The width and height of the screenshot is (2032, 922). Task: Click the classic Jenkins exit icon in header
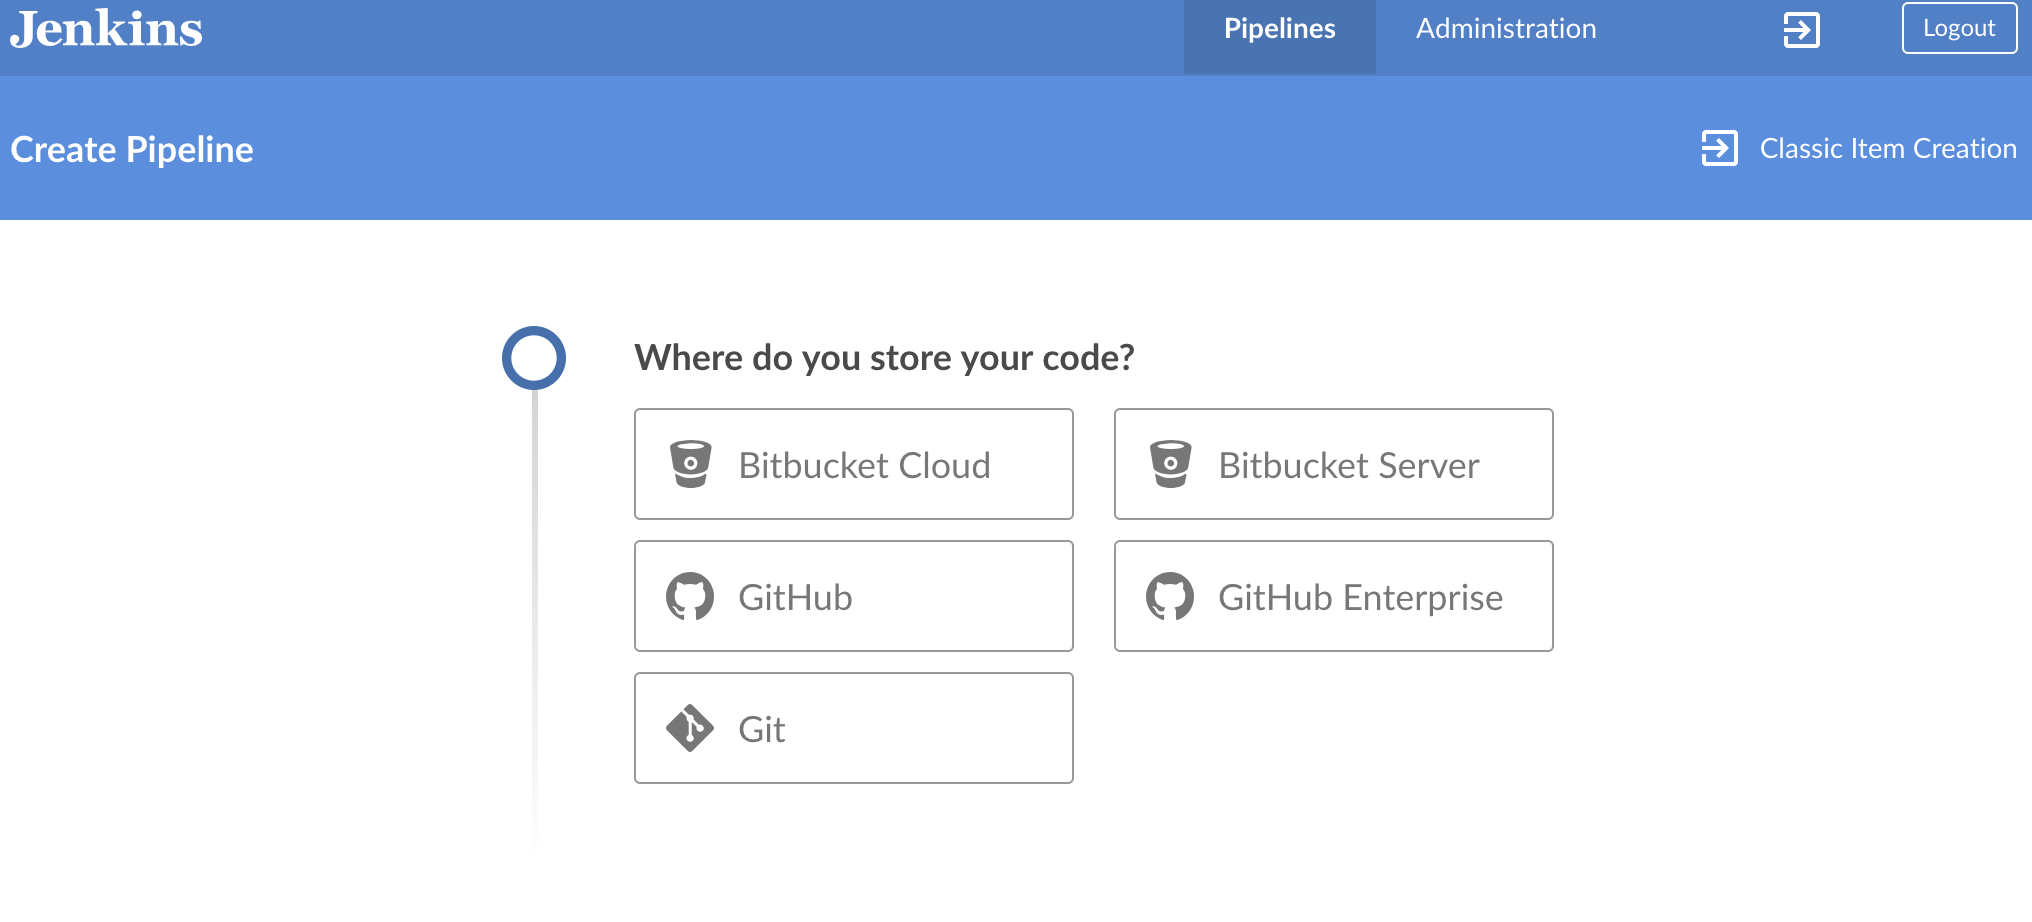pyautogui.click(x=1801, y=29)
